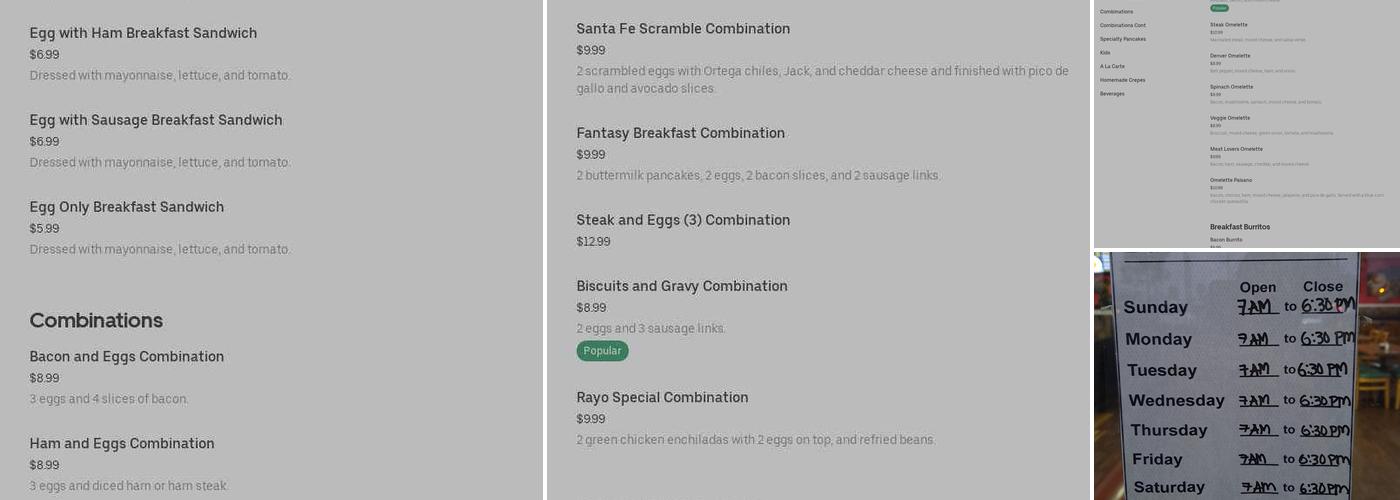
Task: Open Santa Fe Scramble Combination
Action: tap(683, 29)
